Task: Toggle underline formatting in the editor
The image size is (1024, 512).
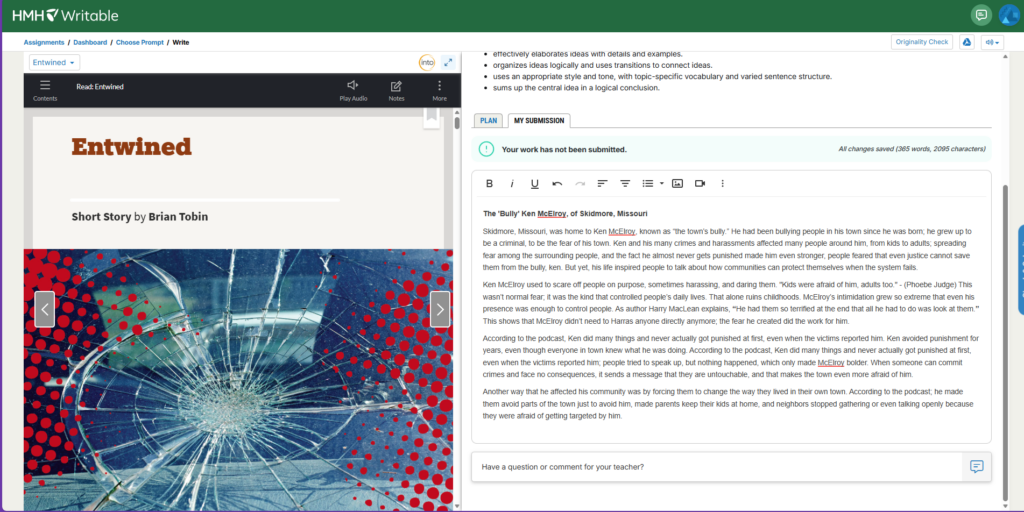Action: tap(535, 184)
